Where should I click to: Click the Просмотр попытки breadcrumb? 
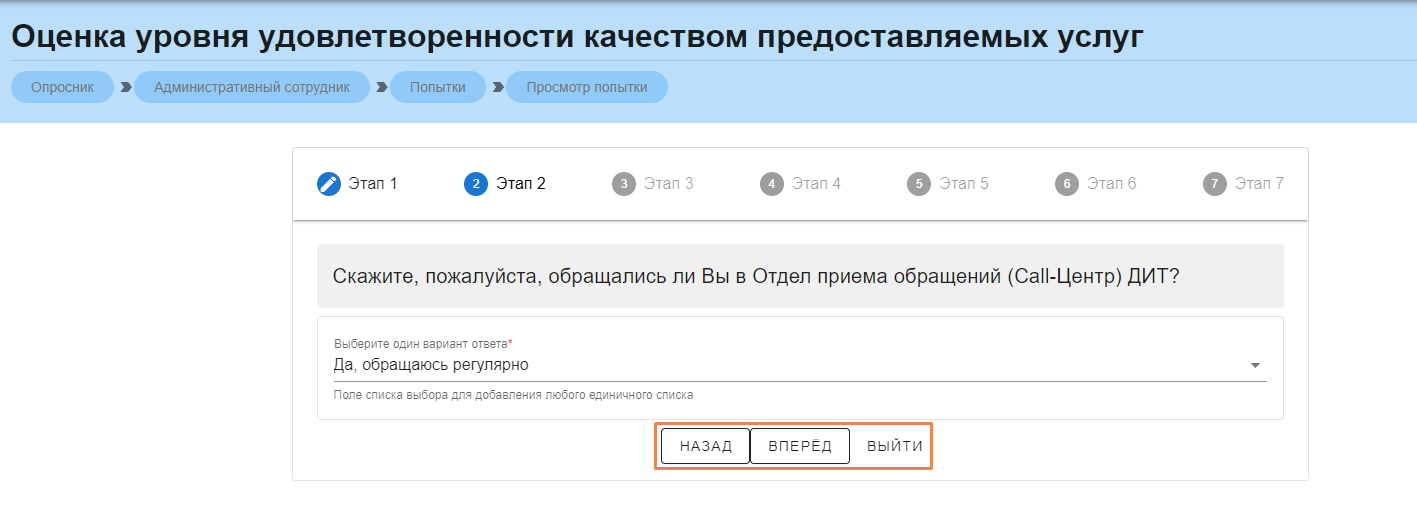tap(587, 87)
